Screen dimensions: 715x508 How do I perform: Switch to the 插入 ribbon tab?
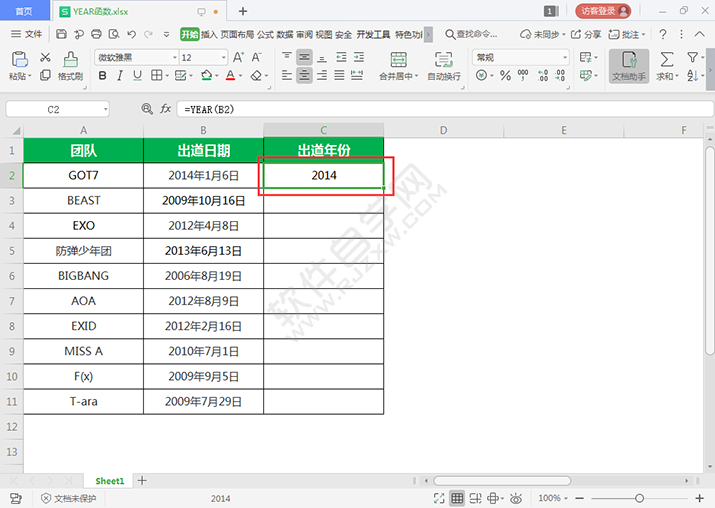point(209,35)
